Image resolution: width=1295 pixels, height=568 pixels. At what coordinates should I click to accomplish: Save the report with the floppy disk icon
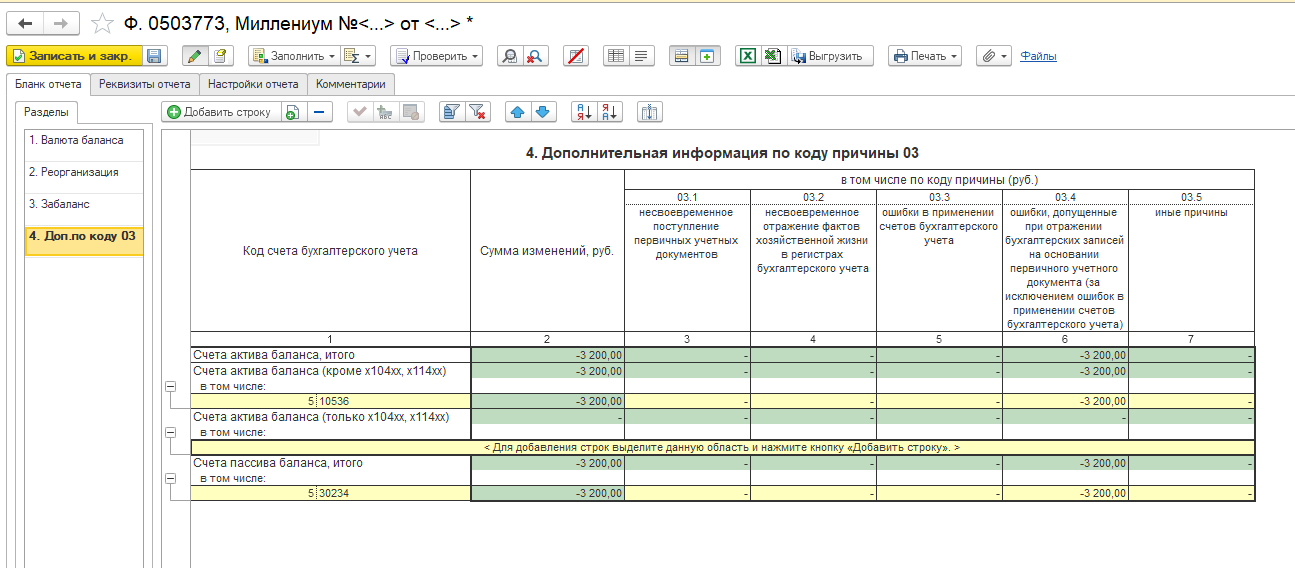click(154, 56)
